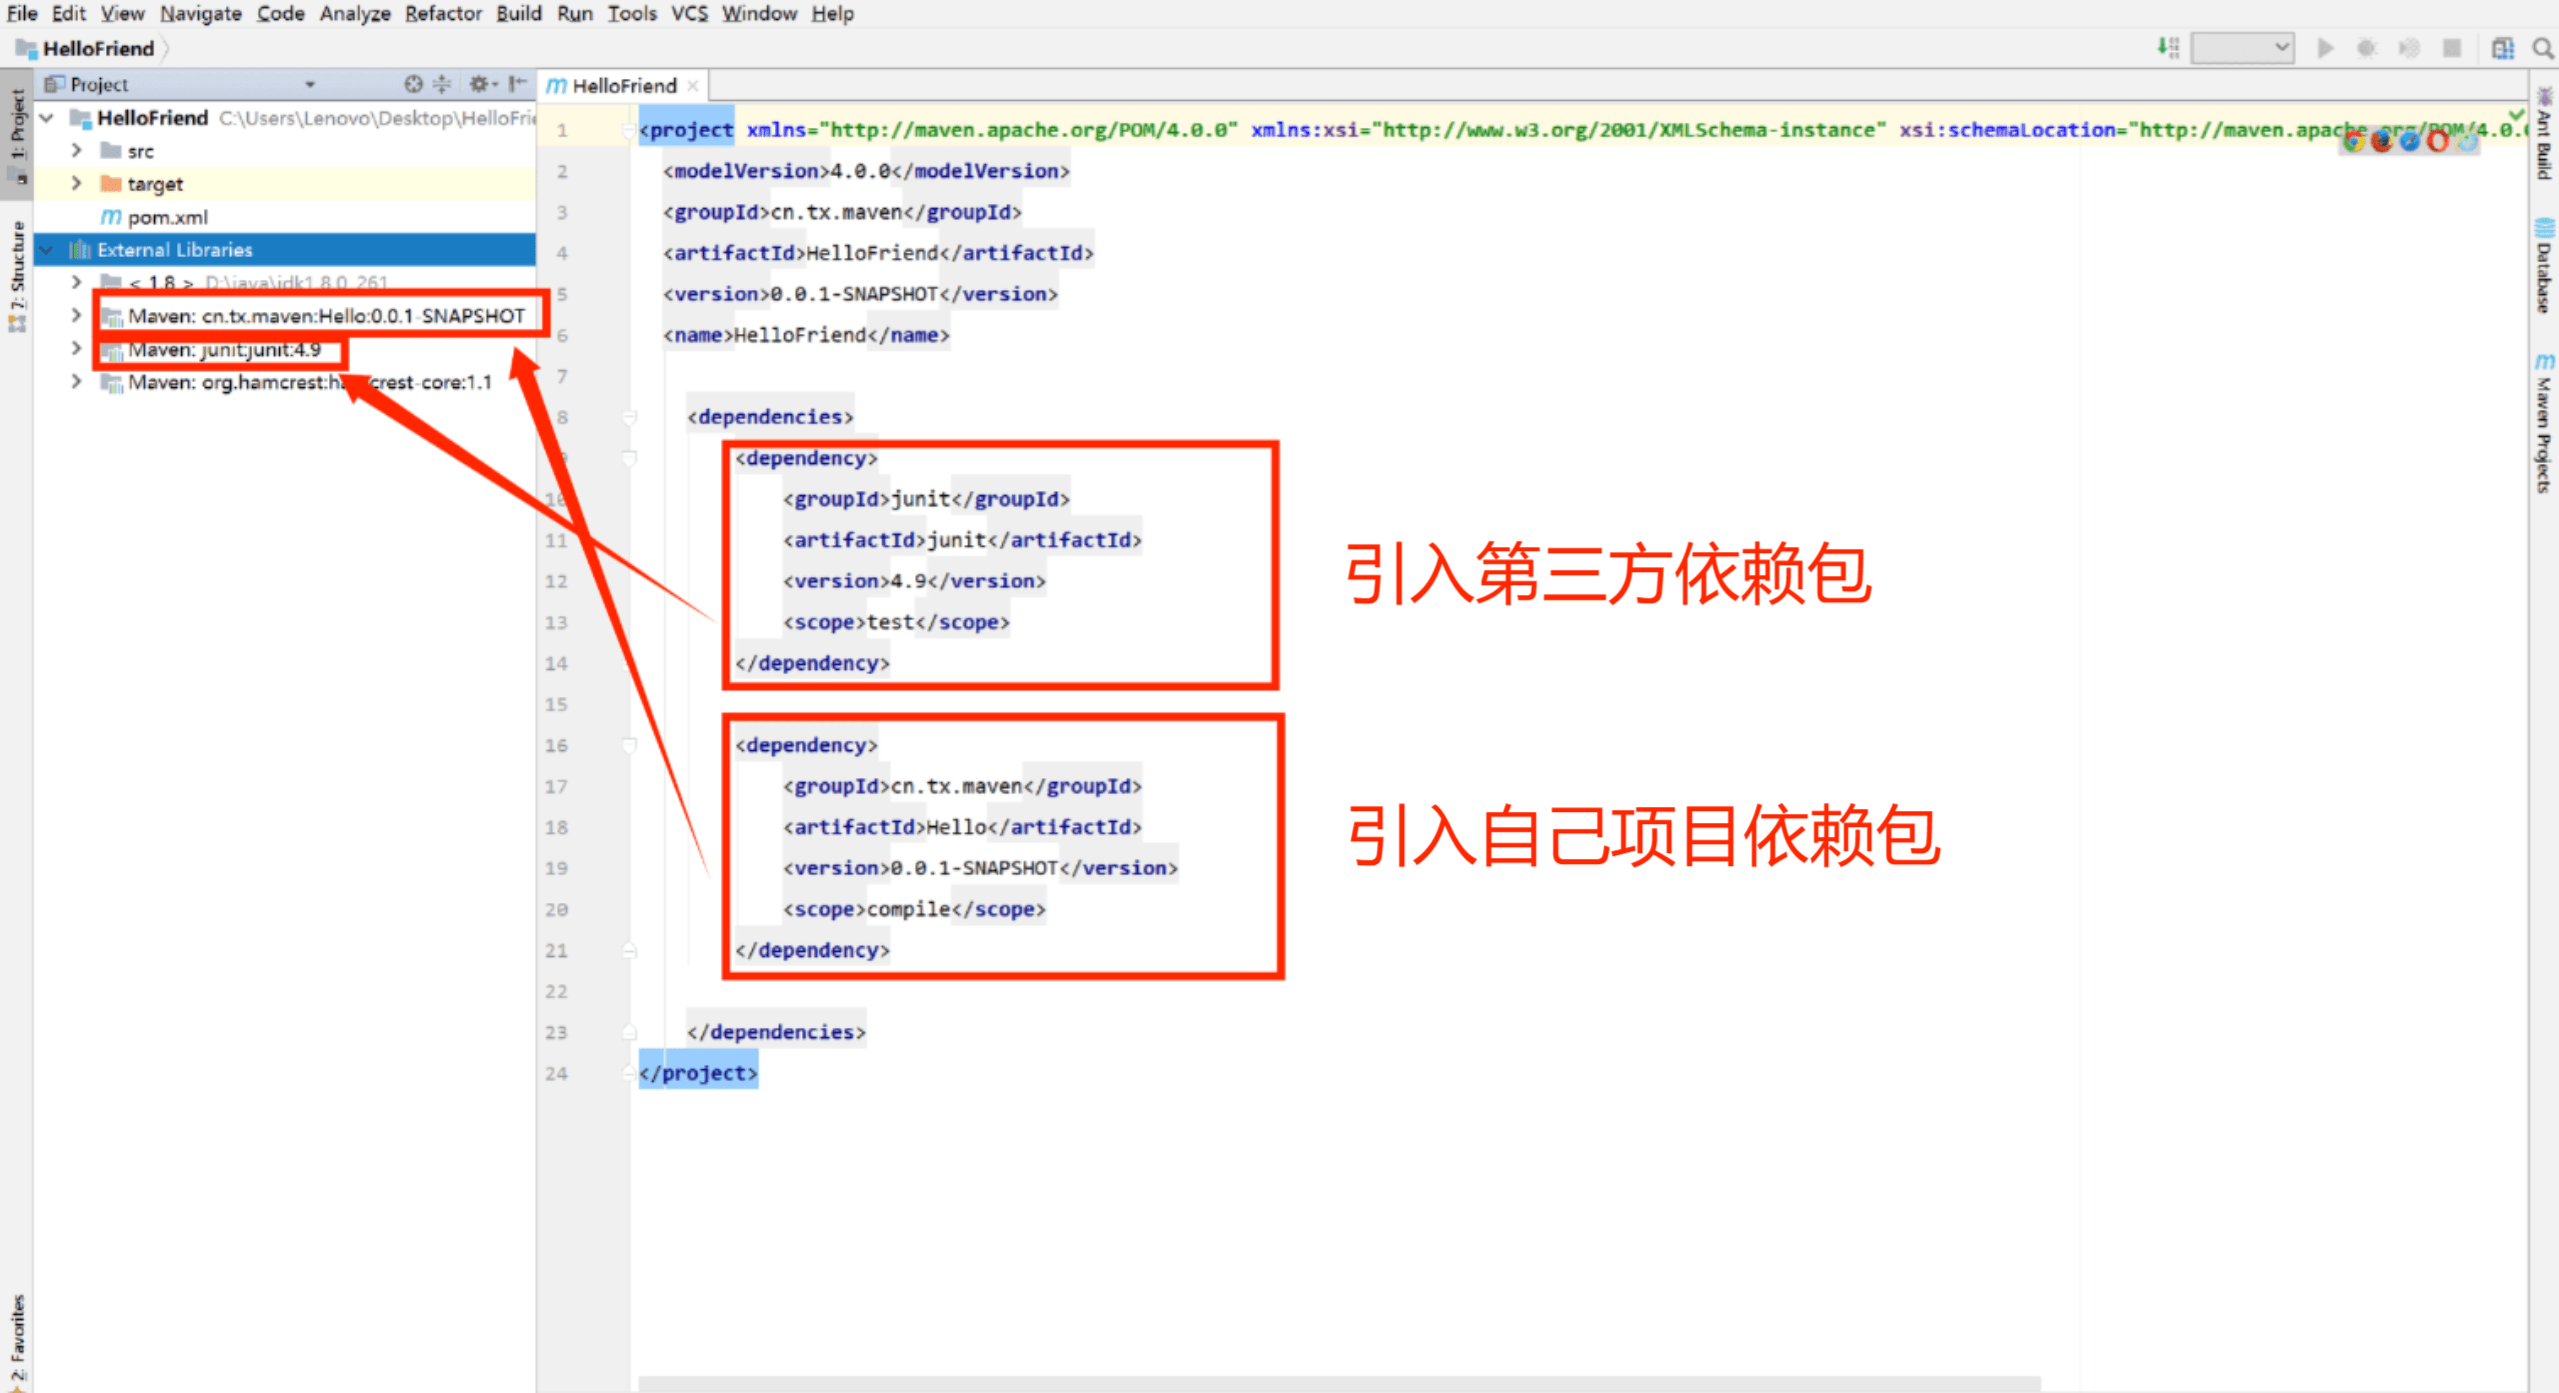
Task: Expand the src folder
Action: [x=76, y=151]
